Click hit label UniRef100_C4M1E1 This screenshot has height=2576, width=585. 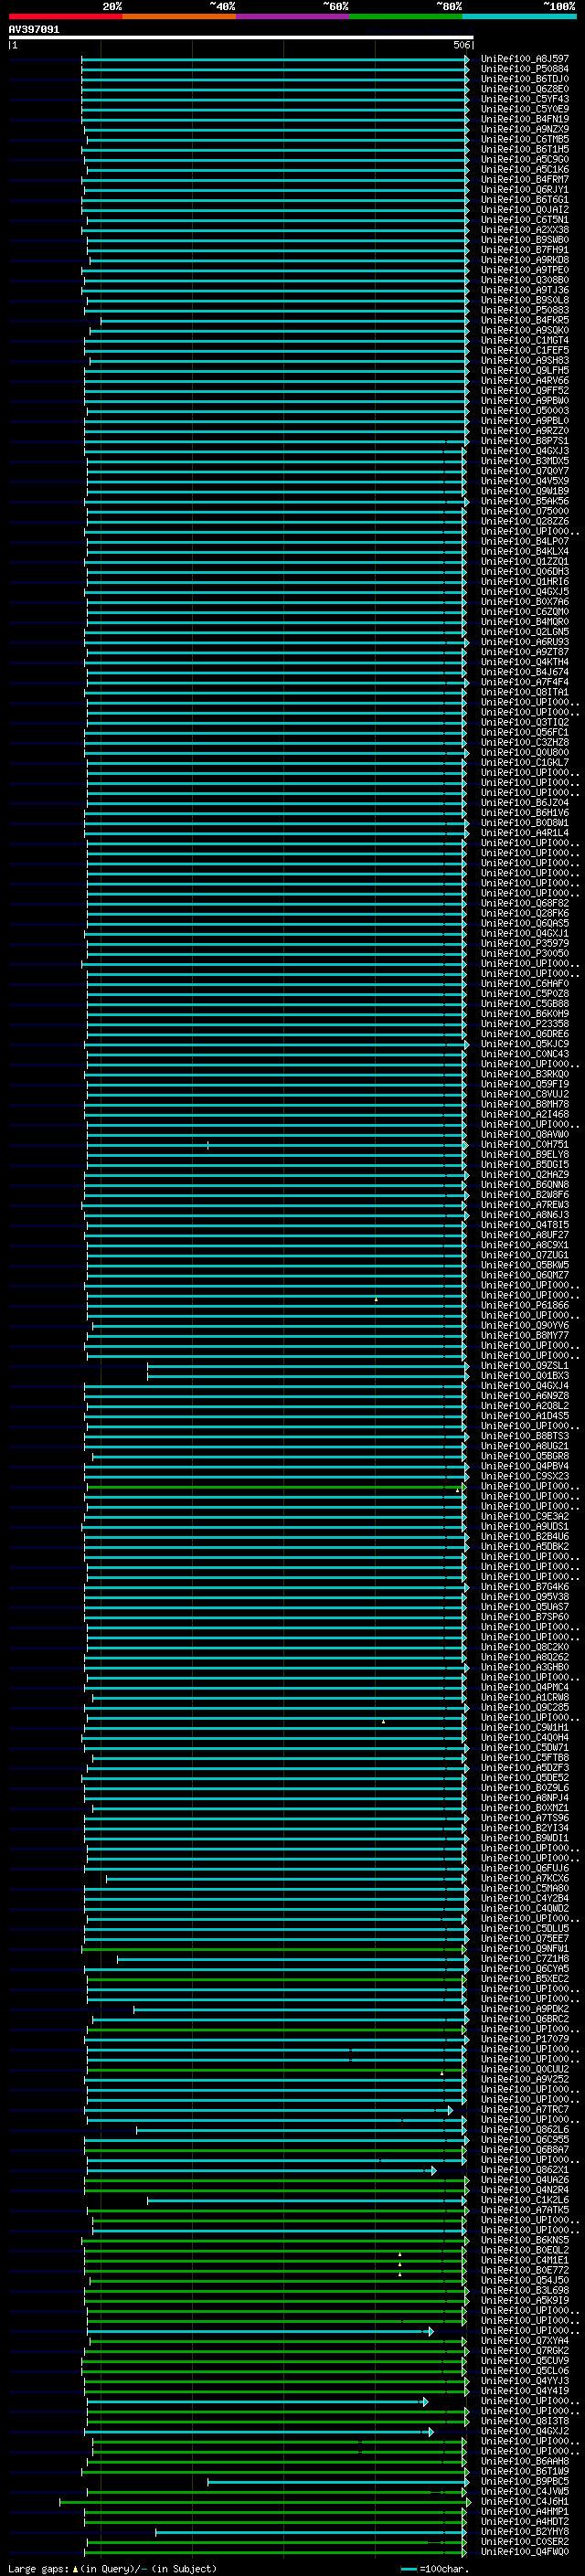(524, 2260)
